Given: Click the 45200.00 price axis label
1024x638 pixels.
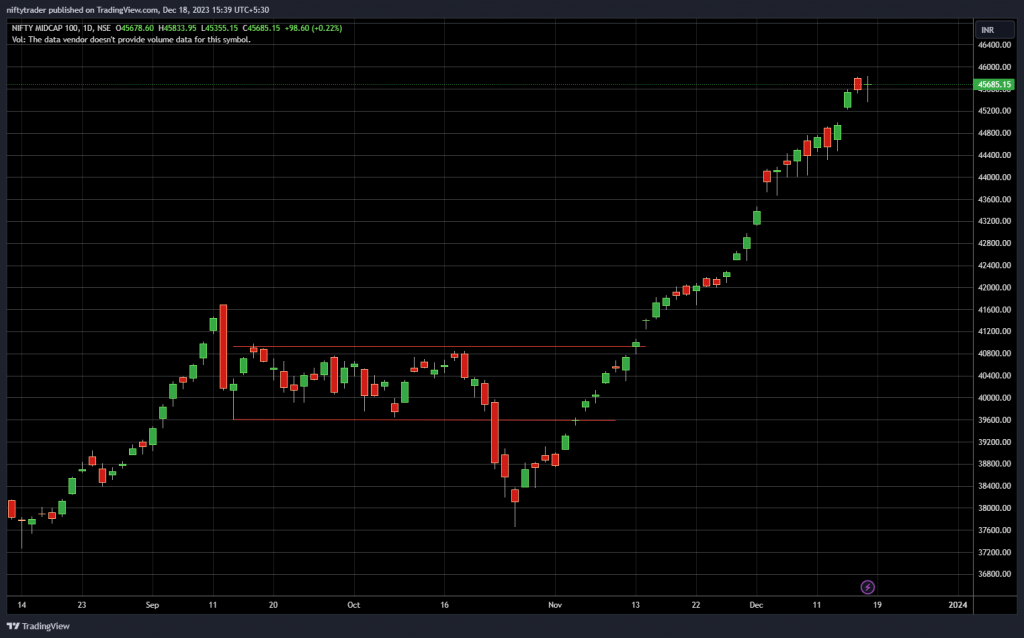Looking at the screenshot, I should 995,111.
